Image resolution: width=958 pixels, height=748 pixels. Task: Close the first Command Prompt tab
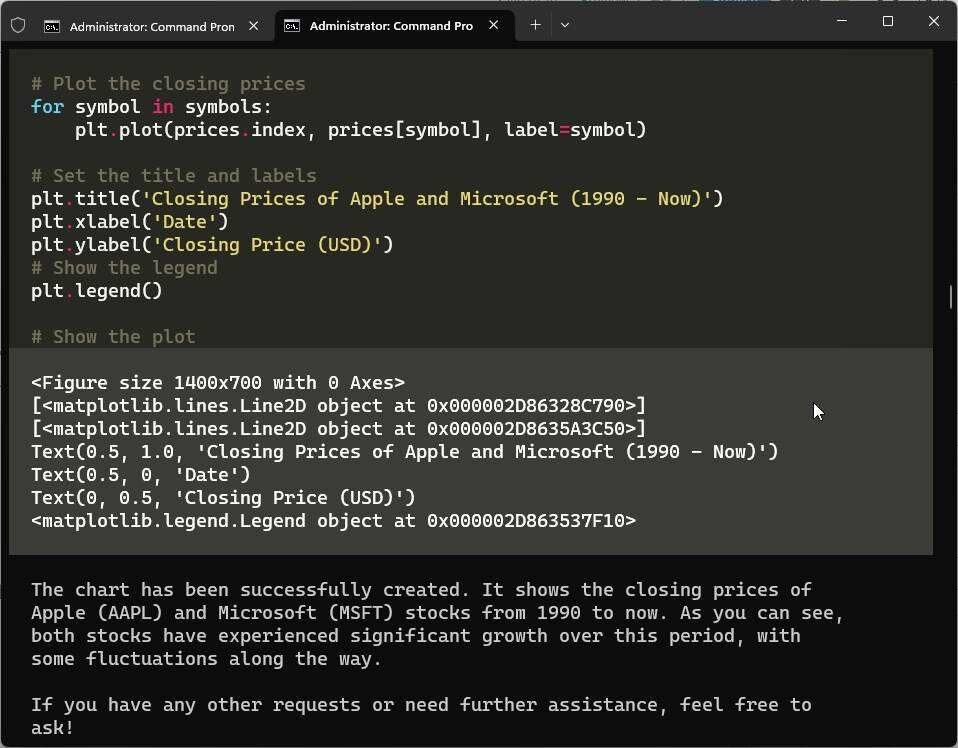coord(254,26)
